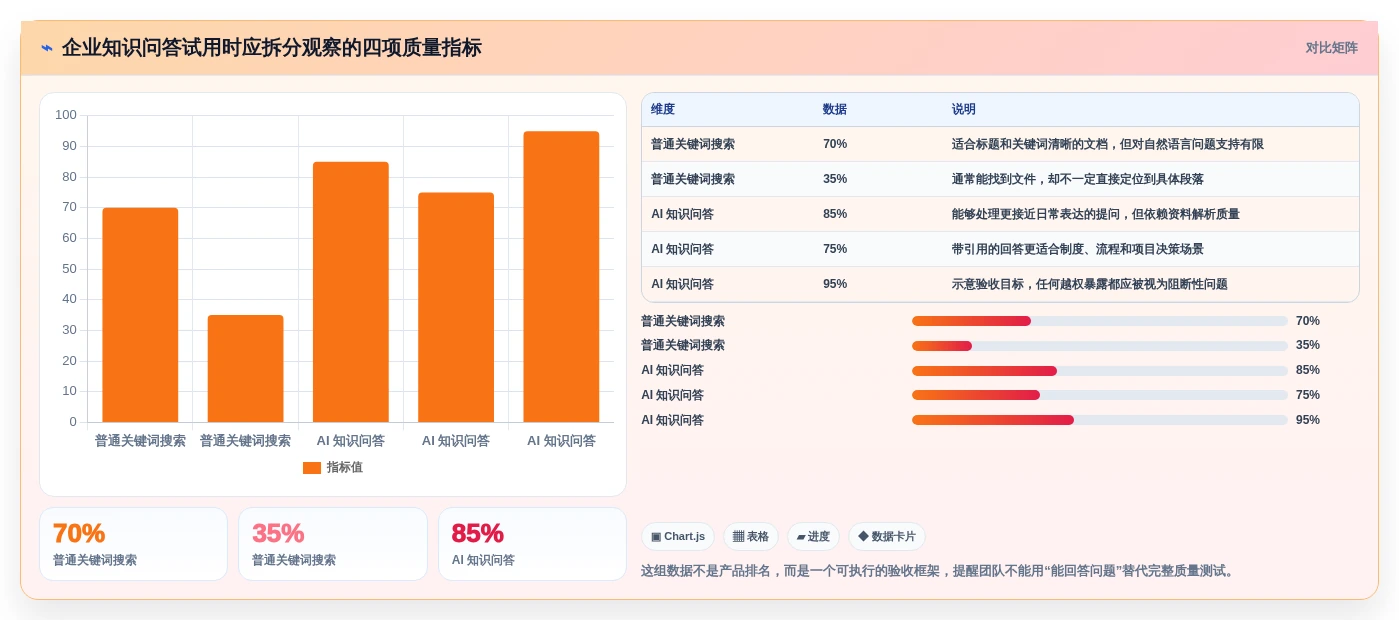Click description '示意验收目标，任何越权暴露…'
This screenshot has width=1399, height=620.
(x=1090, y=284)
